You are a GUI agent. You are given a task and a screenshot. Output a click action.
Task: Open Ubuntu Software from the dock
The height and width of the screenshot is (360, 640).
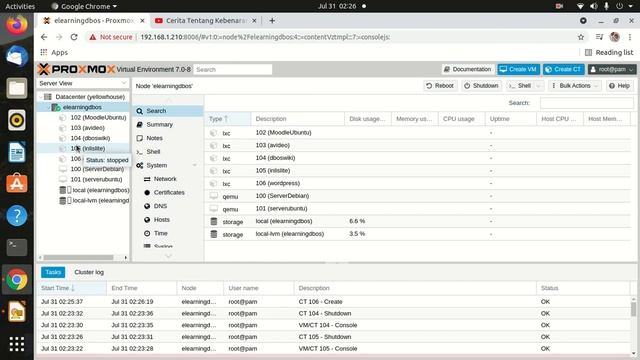[17, 184]
